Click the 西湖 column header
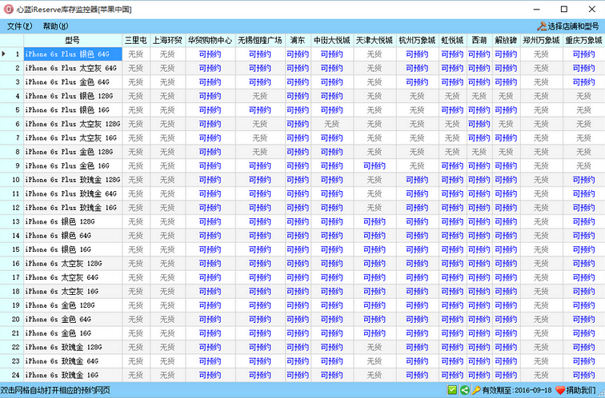 click(x=479, y=40)
